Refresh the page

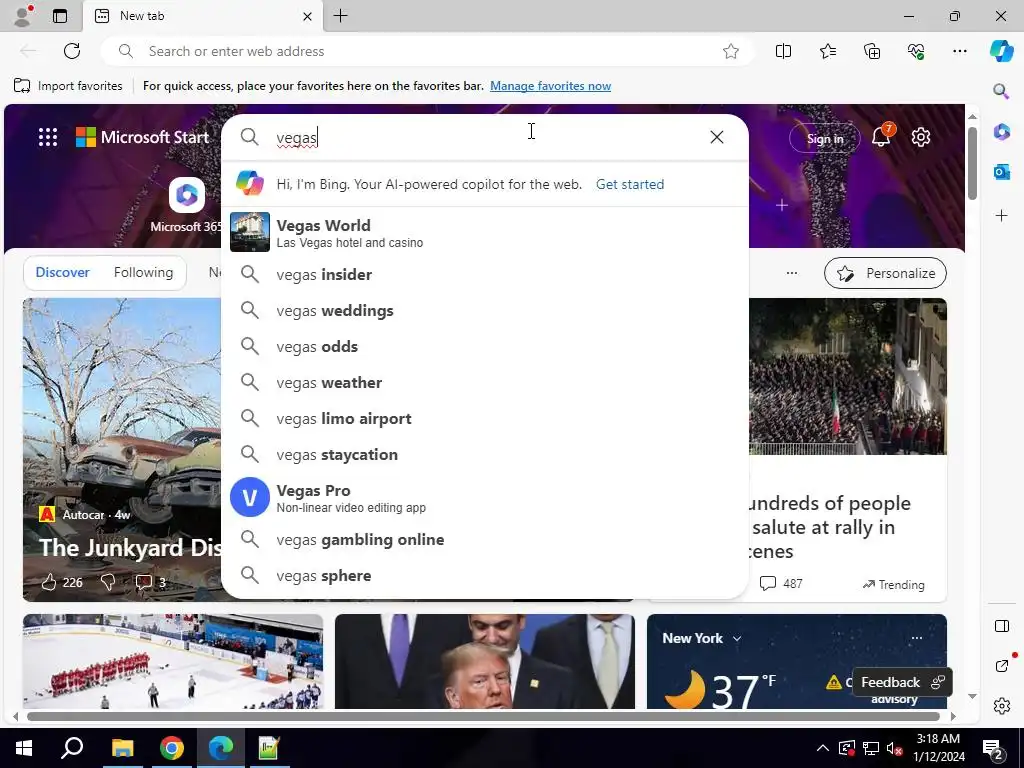pos(72,51)
